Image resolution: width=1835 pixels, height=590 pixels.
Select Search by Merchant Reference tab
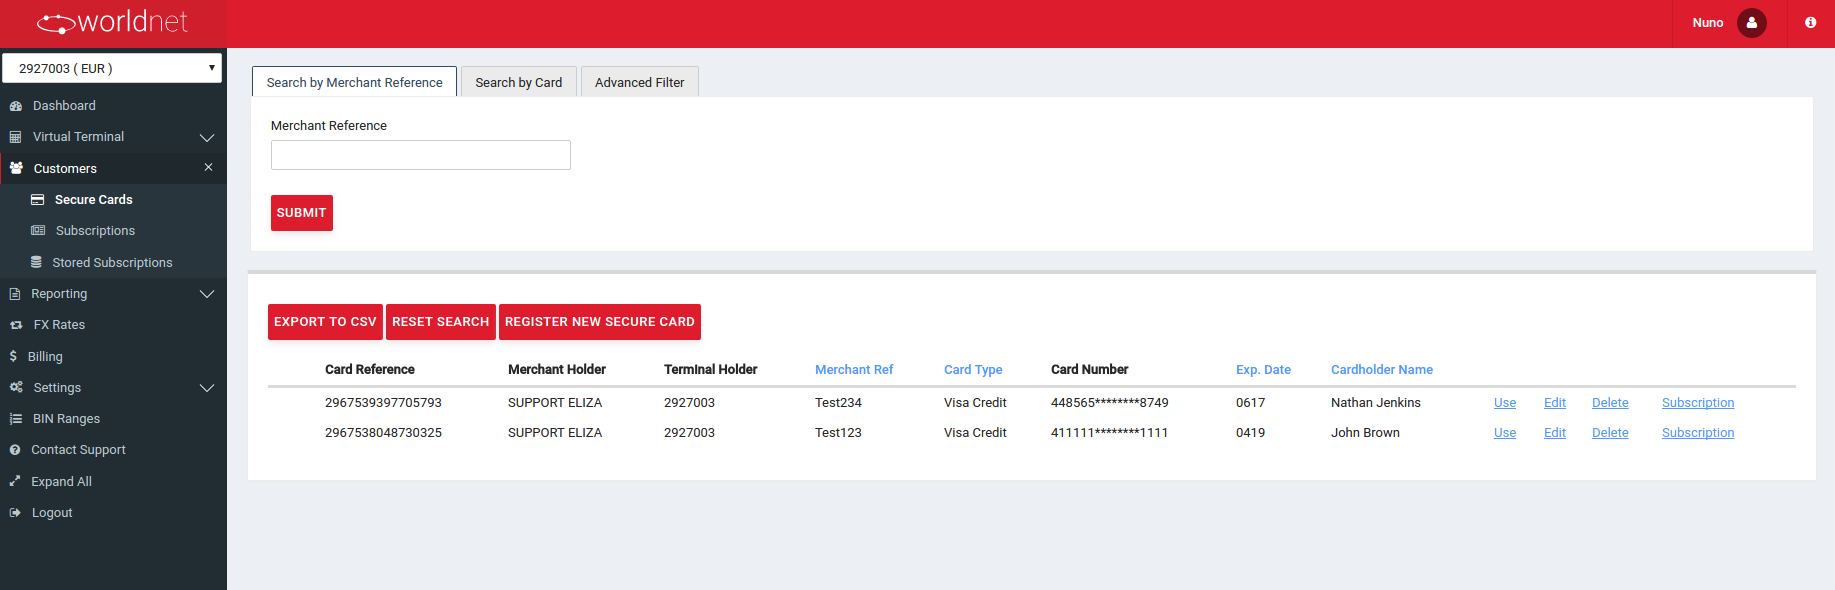click(354, 82)
